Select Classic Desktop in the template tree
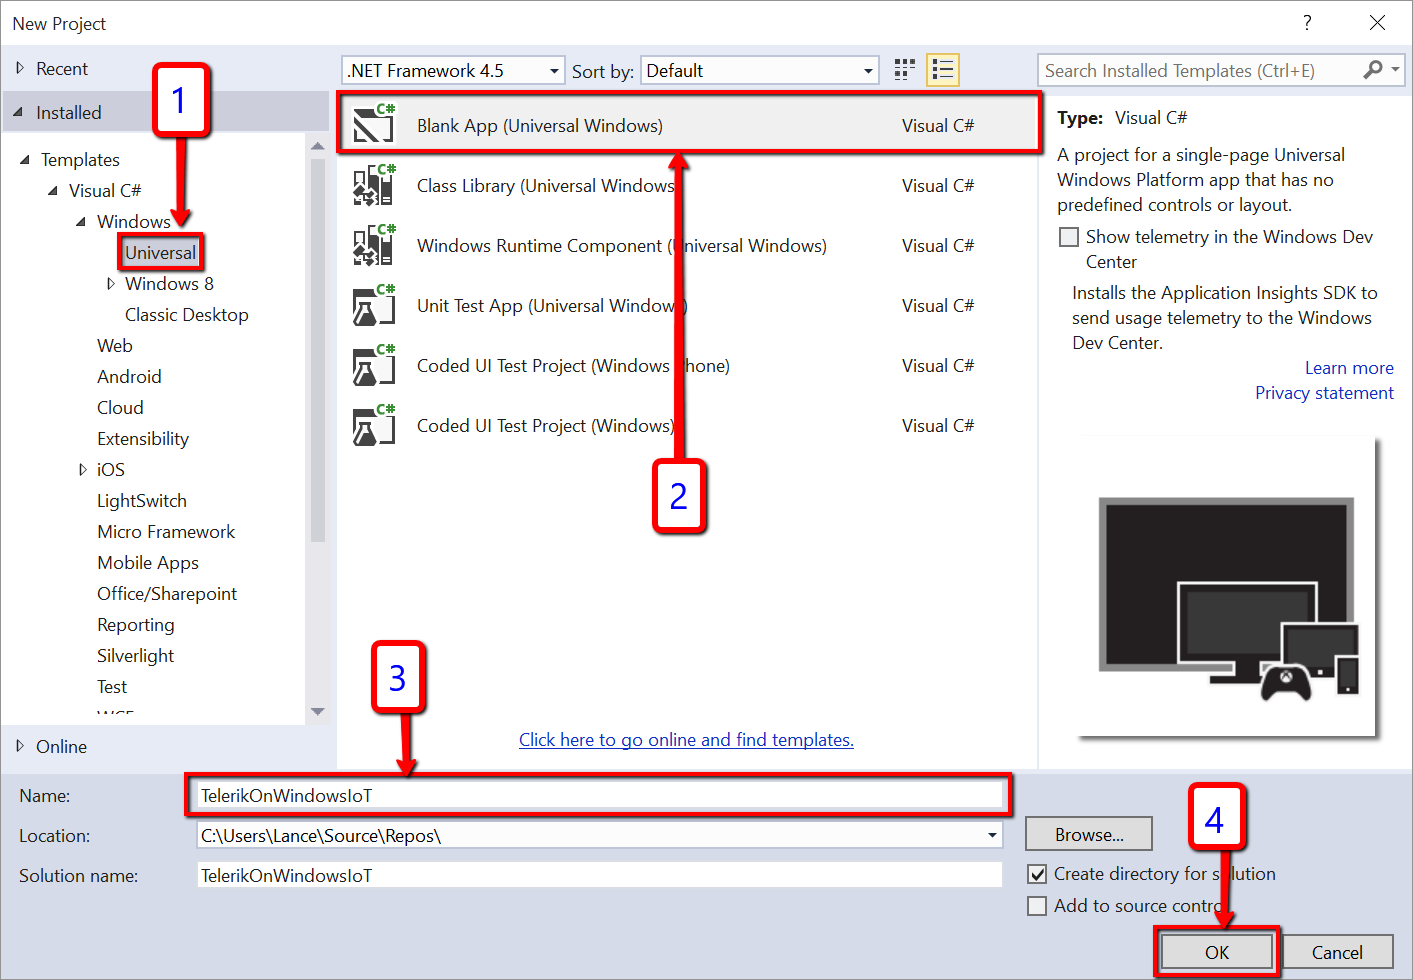The width and height of the screenshot is (1413, 980). click(186, 315)
